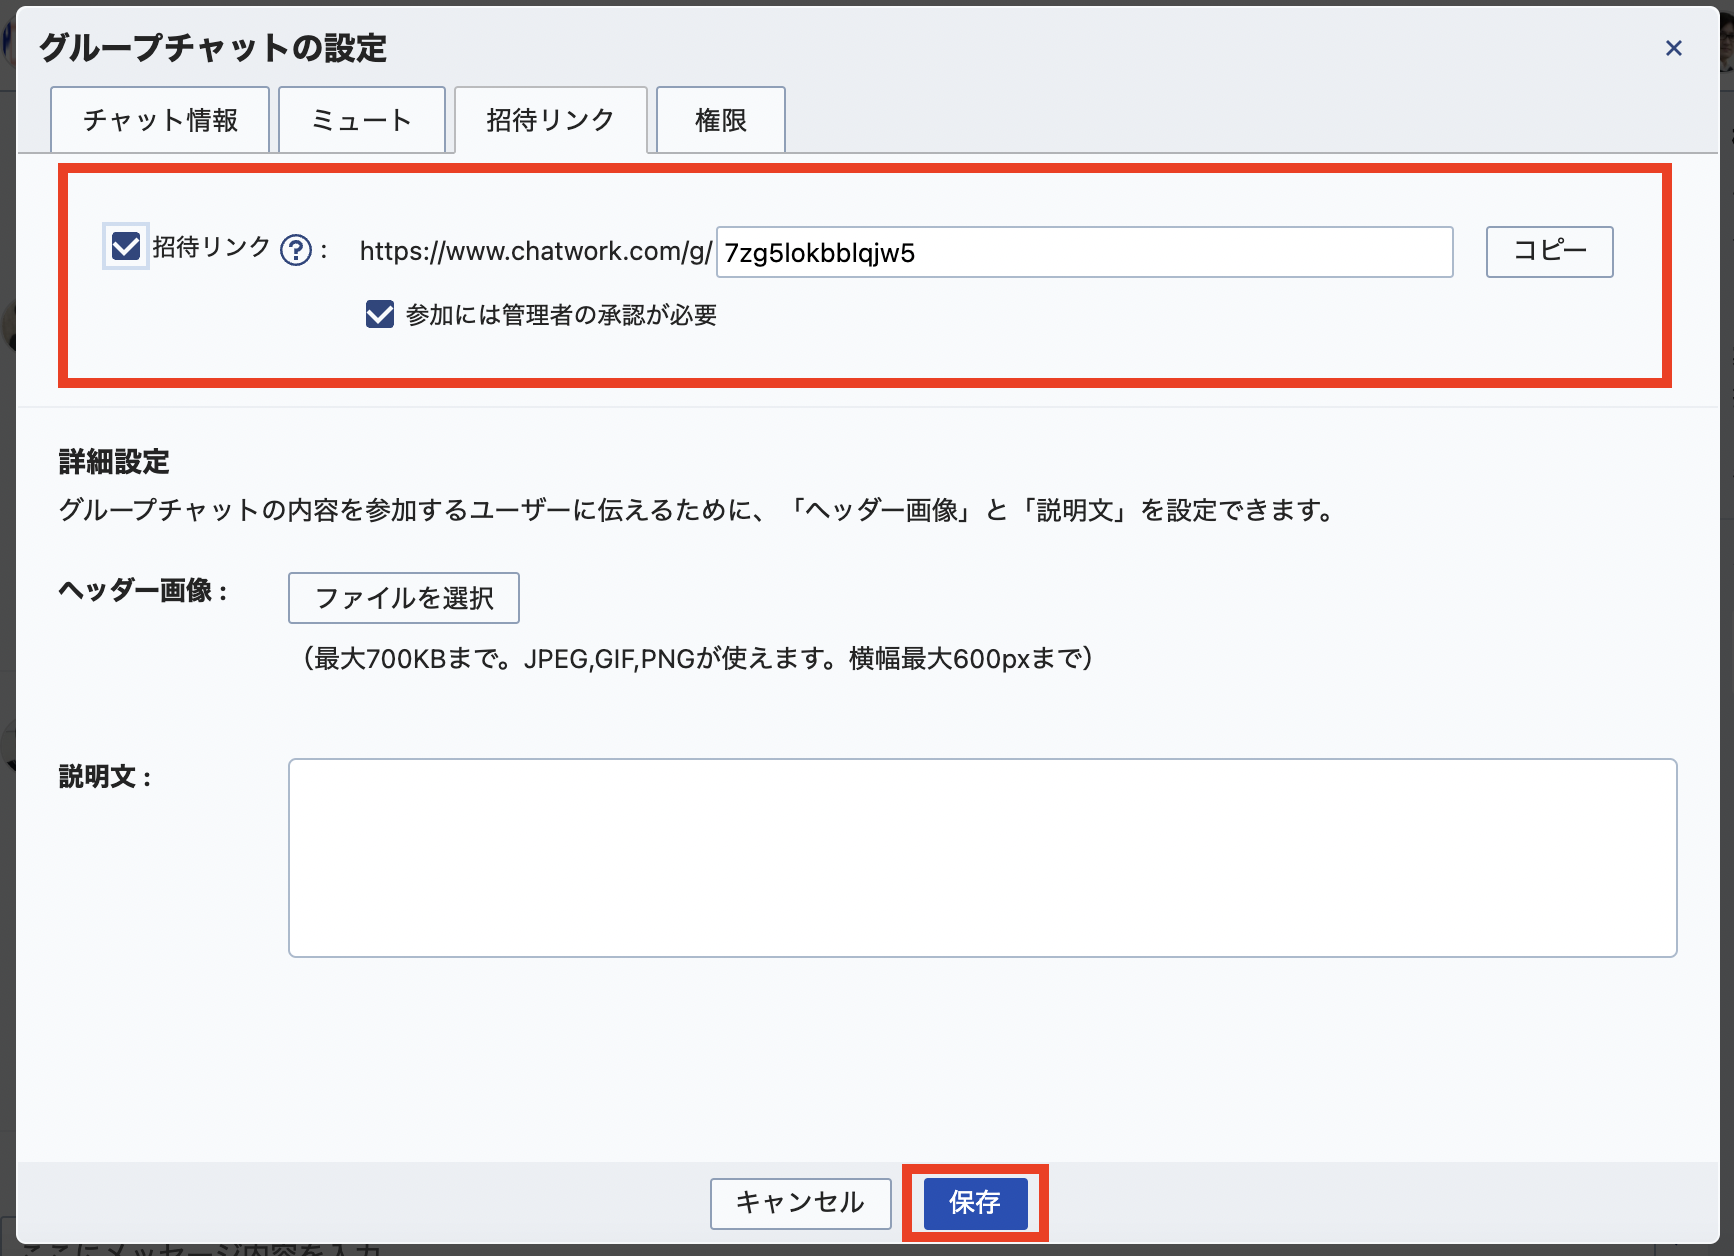Click the 最大700KBまで file size note
Screen dimensions: 1734x1256
coord(698,658)
